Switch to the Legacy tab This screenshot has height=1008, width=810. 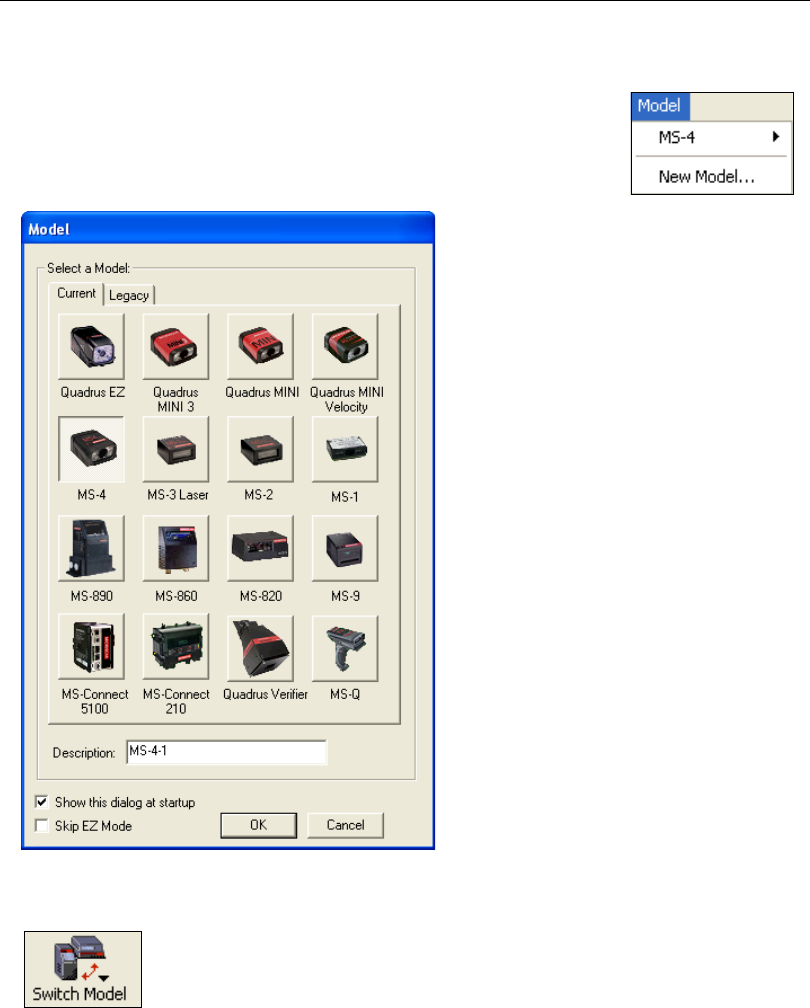pos(129,295)
